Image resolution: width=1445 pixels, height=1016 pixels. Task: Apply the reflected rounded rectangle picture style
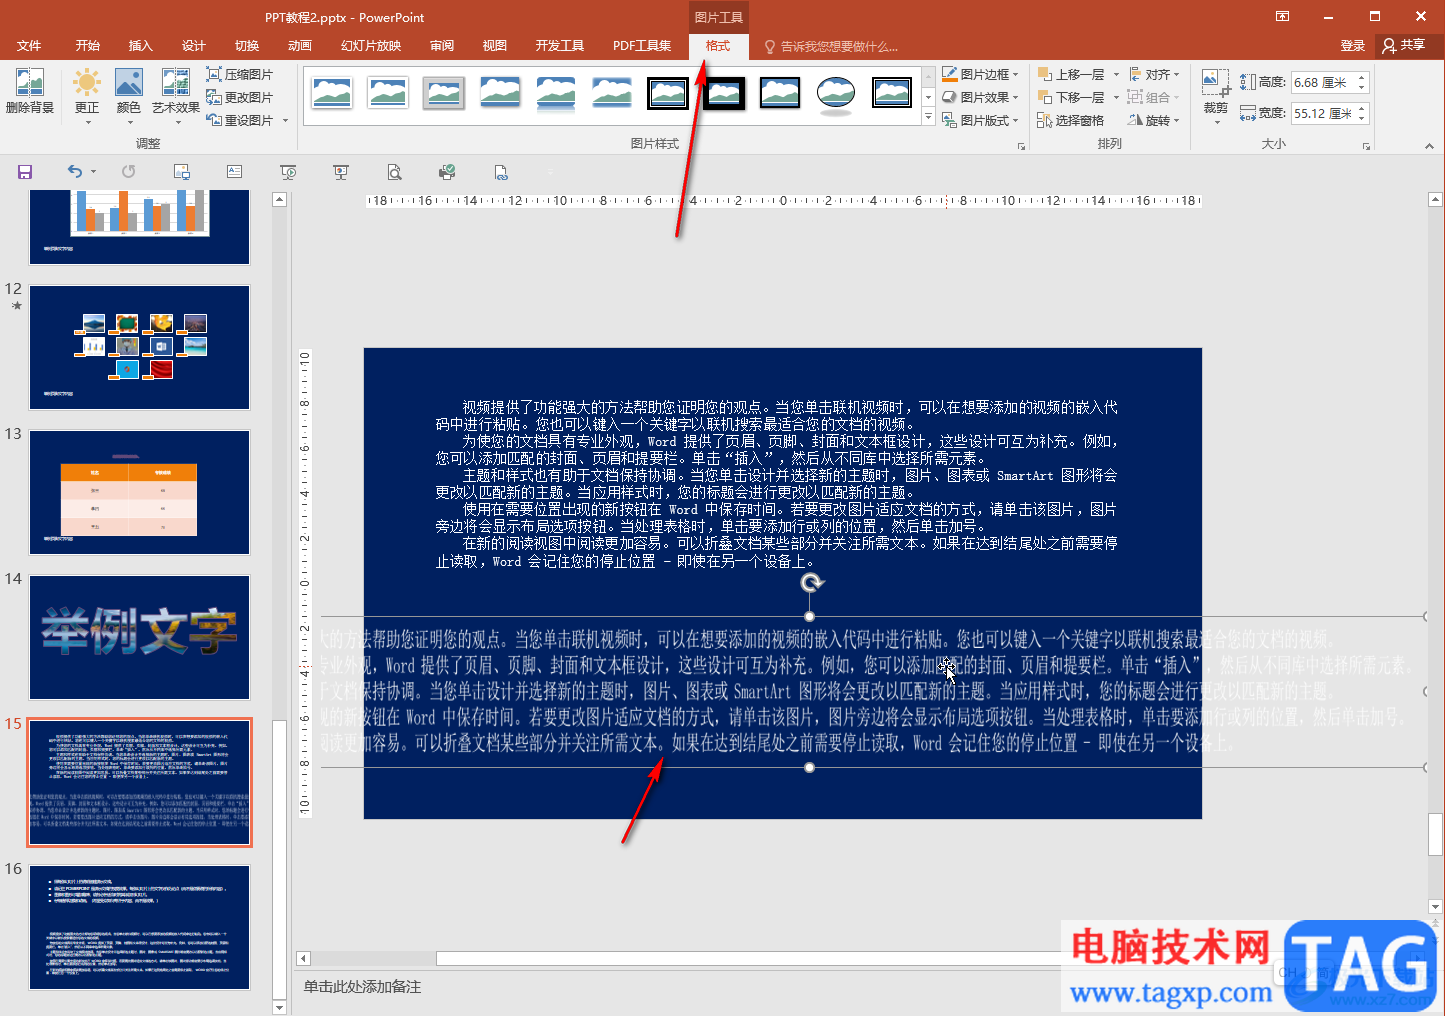(555, 93)
